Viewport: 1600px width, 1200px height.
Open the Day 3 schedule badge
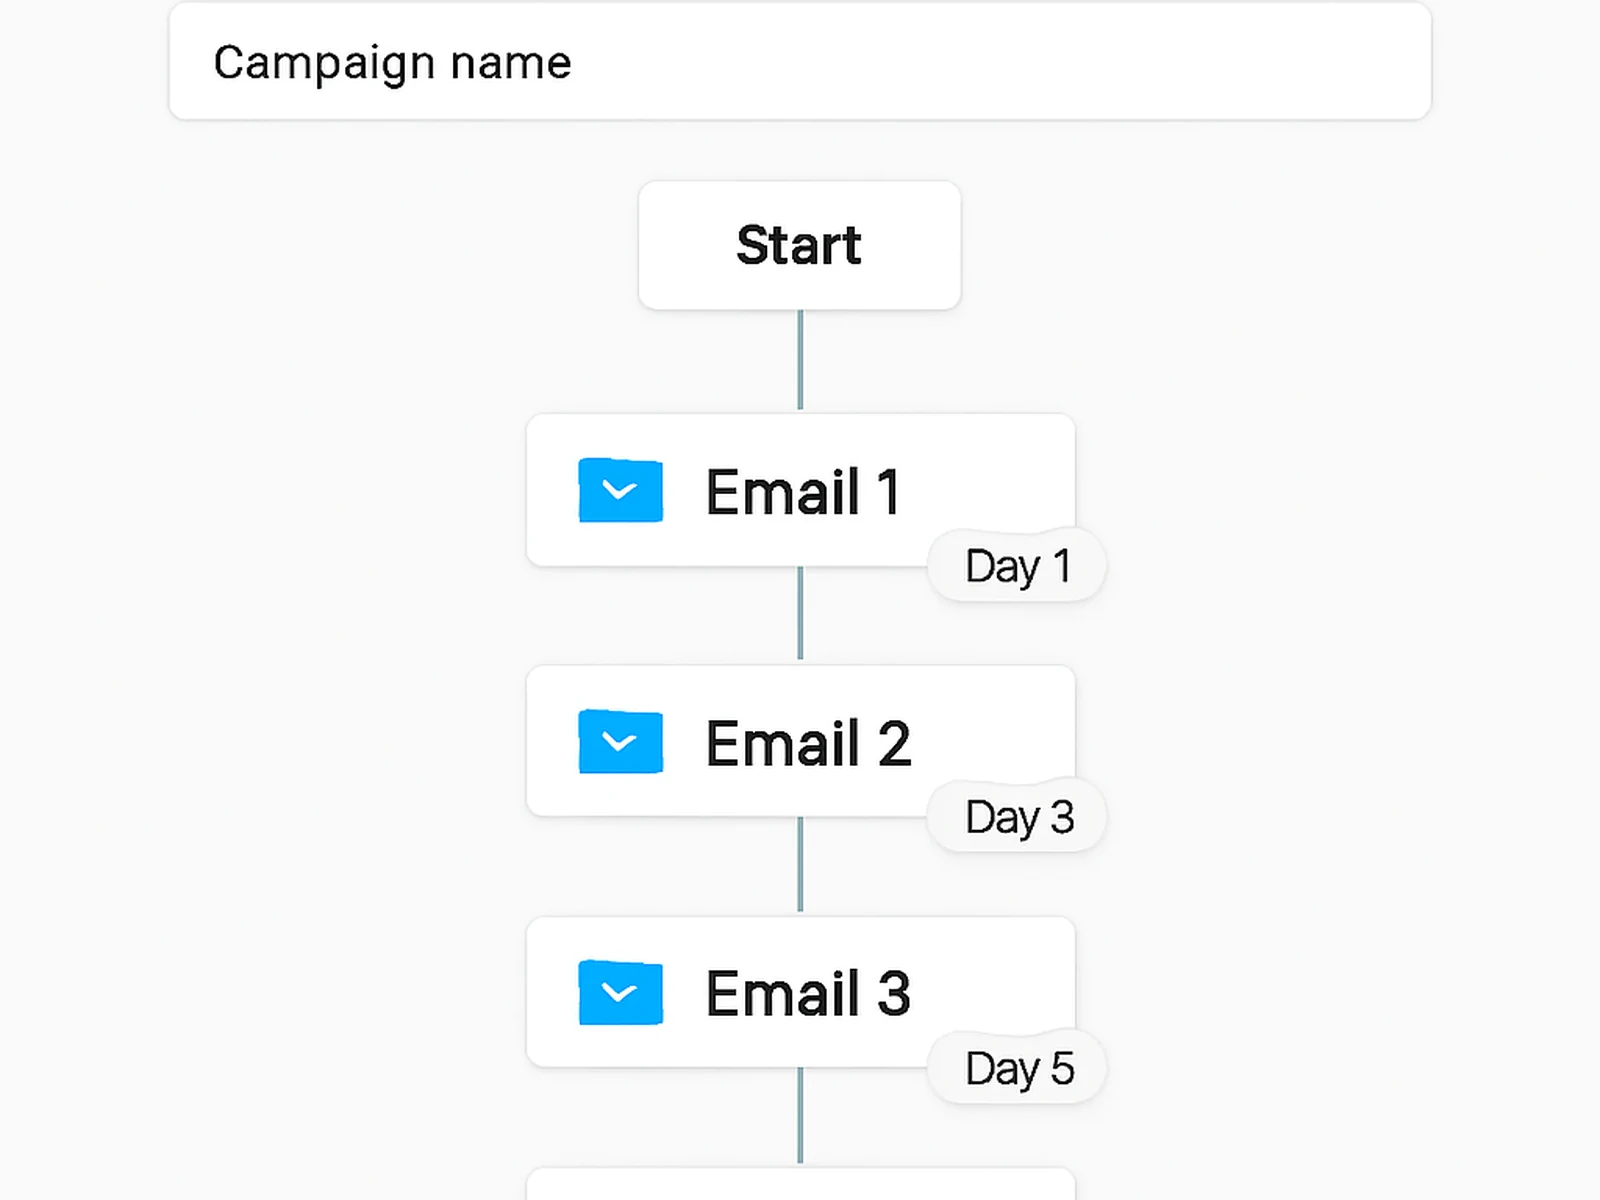1016,816
